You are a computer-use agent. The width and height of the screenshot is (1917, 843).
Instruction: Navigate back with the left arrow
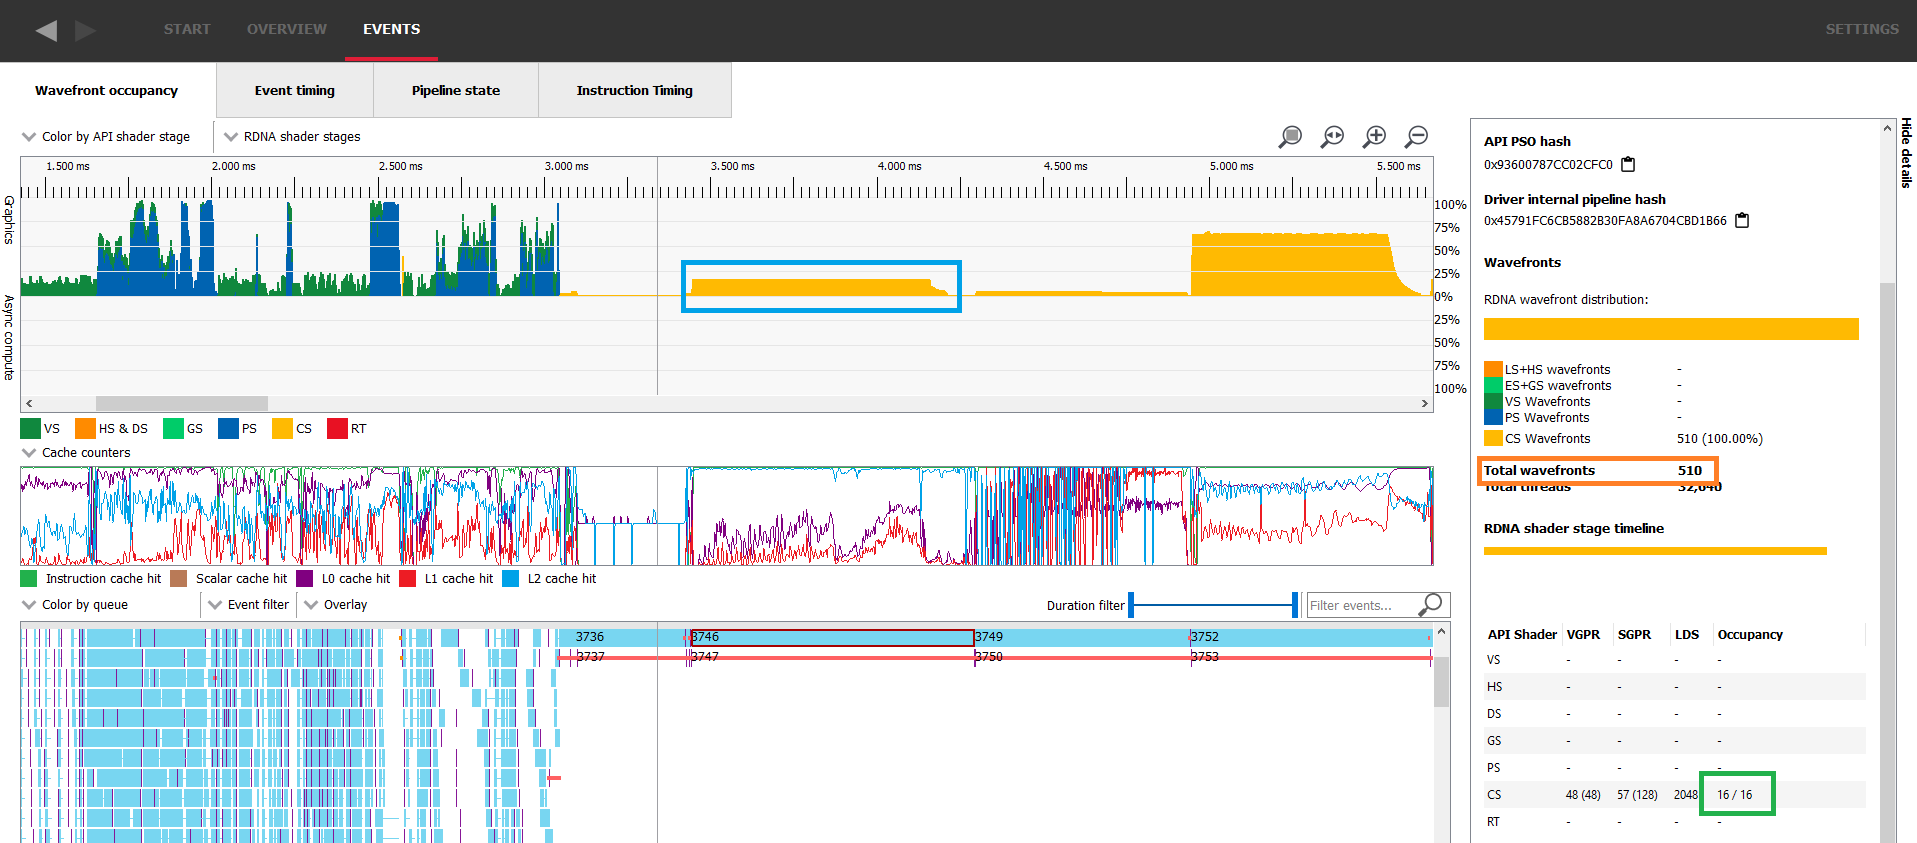tap(46, 30)
